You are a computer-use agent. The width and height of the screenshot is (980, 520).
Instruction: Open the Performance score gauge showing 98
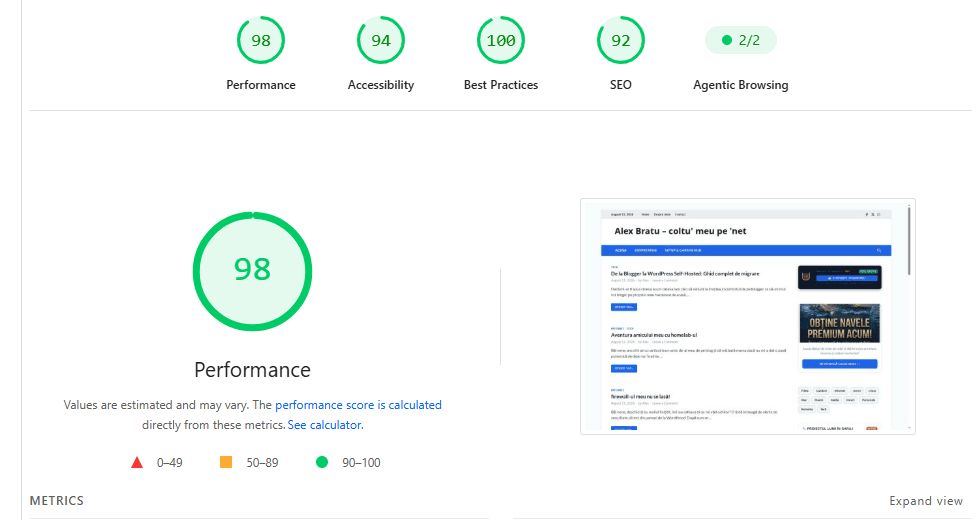[261, 40]
